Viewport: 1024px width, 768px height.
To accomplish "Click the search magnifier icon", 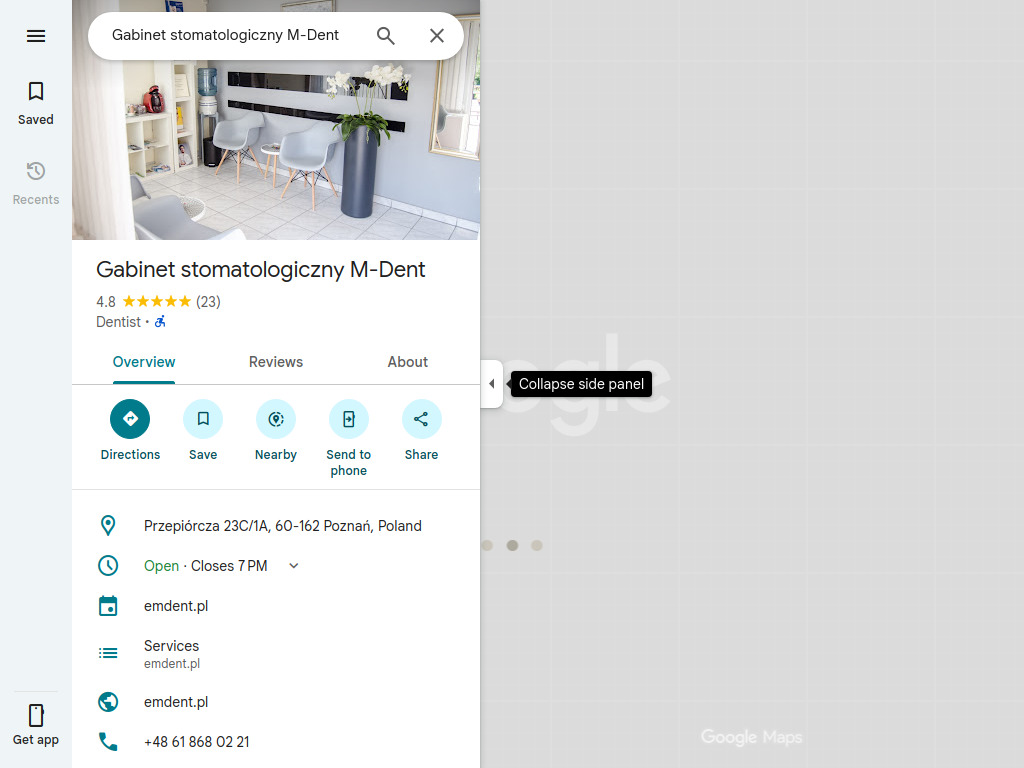I will click(x=386, y=36).
